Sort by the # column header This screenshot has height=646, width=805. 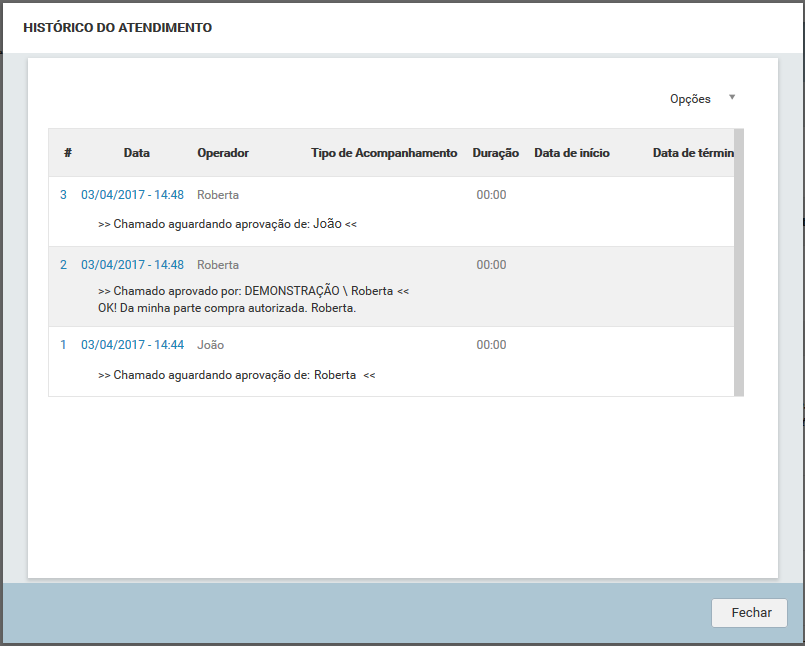click(x=68, y=153)
